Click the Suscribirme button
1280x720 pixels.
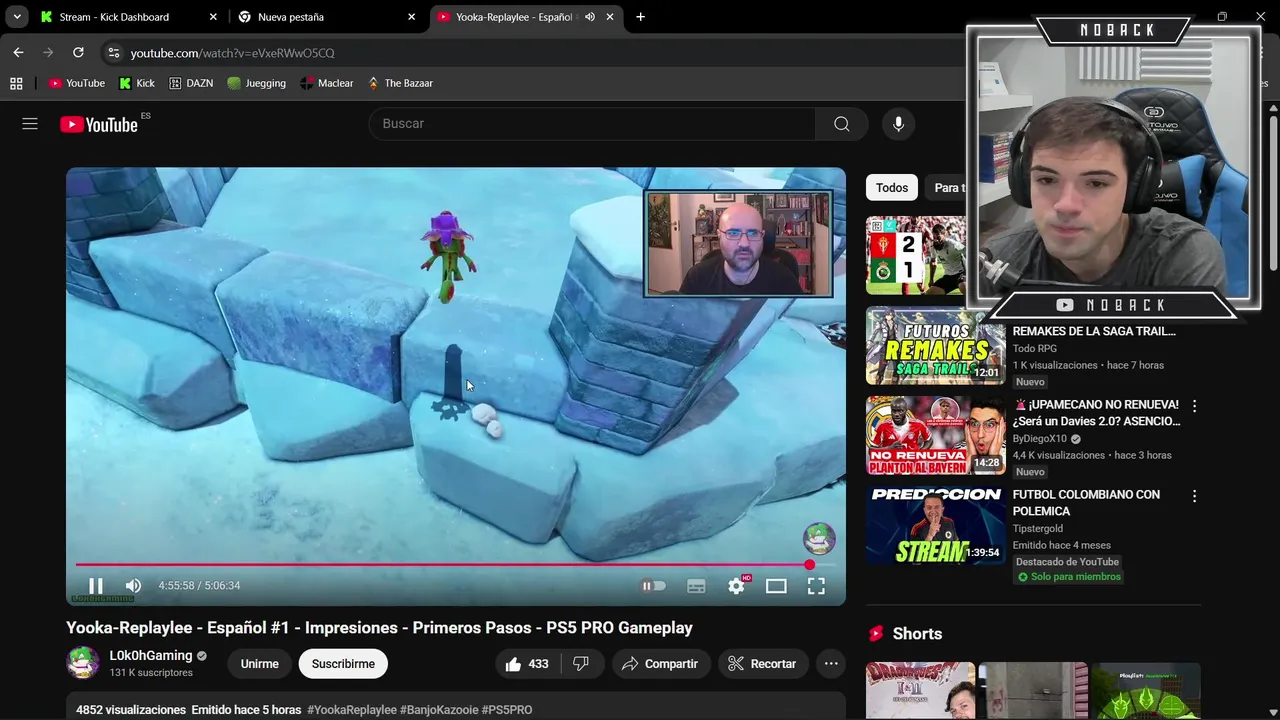(343, 664)
